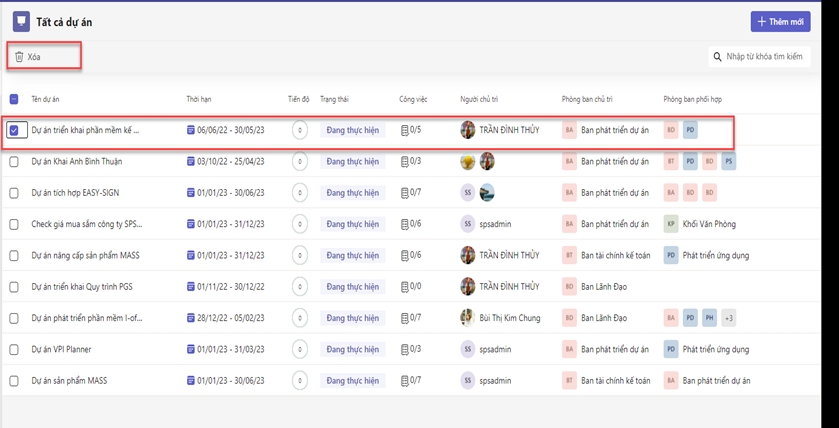Viewport: 839px width, 428px height.
Task: Toggle the select-all checkbox in table header
Action: pos(14,99)
